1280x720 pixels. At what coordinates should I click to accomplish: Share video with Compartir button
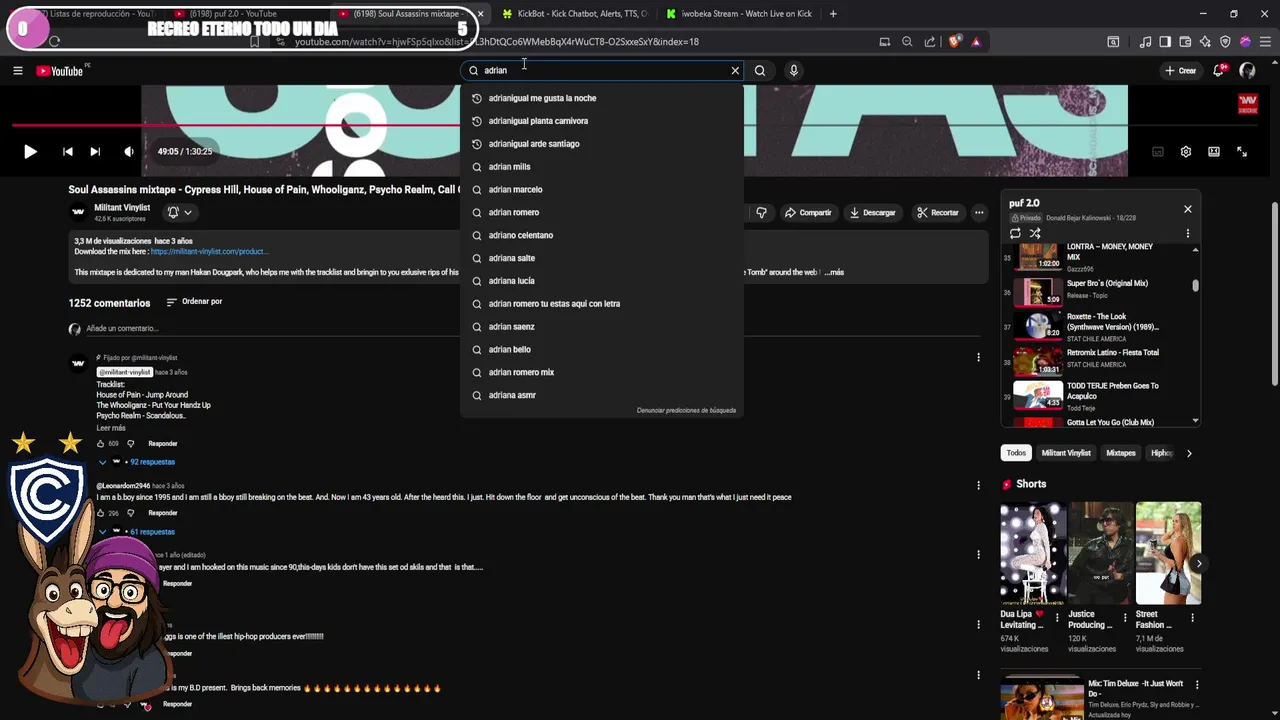click(x=808, y=212)
